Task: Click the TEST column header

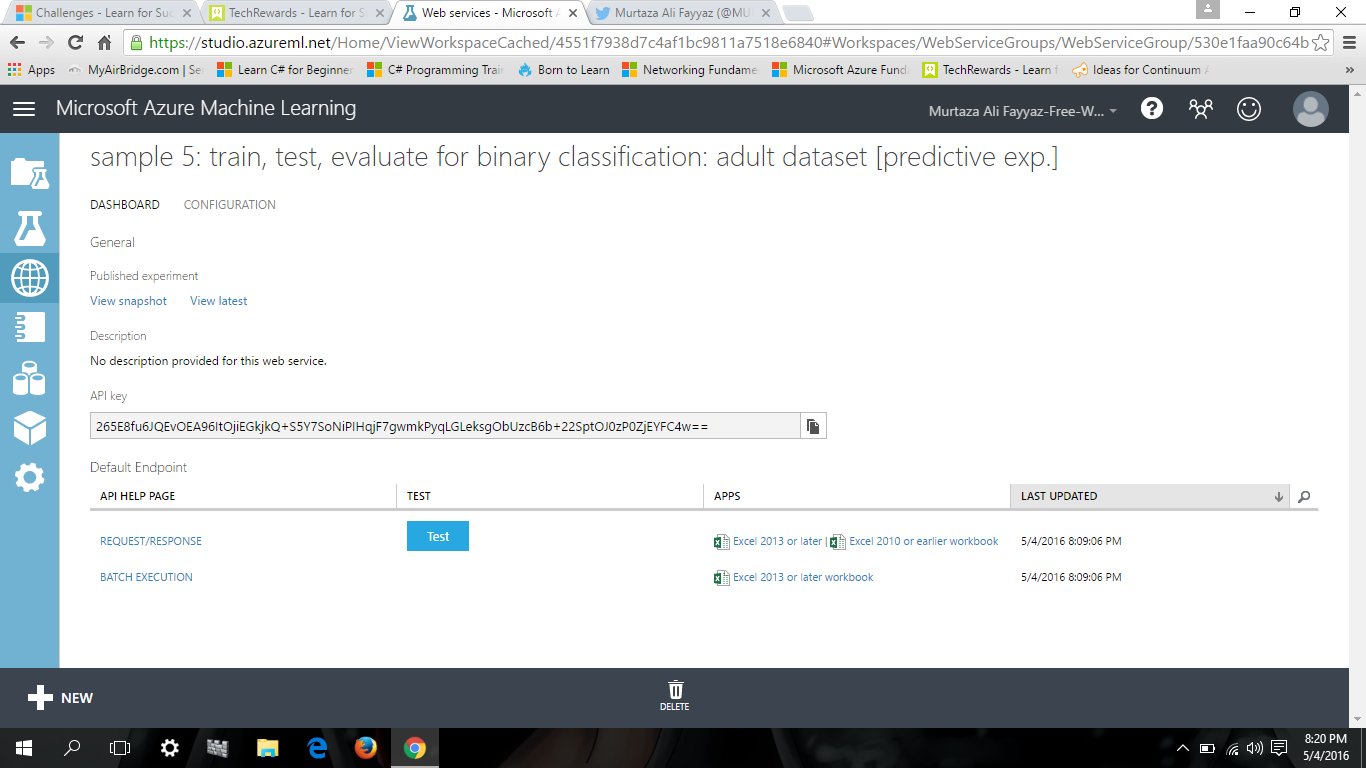Action: [x=419, y=496]
